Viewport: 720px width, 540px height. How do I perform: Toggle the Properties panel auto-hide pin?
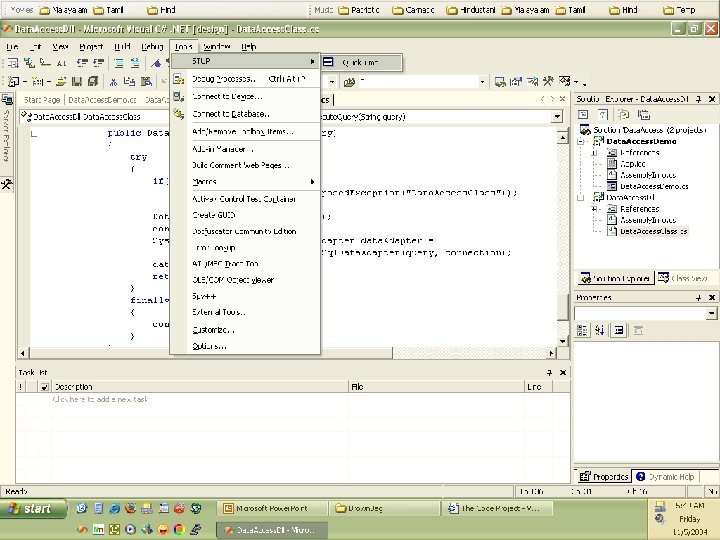697,298
